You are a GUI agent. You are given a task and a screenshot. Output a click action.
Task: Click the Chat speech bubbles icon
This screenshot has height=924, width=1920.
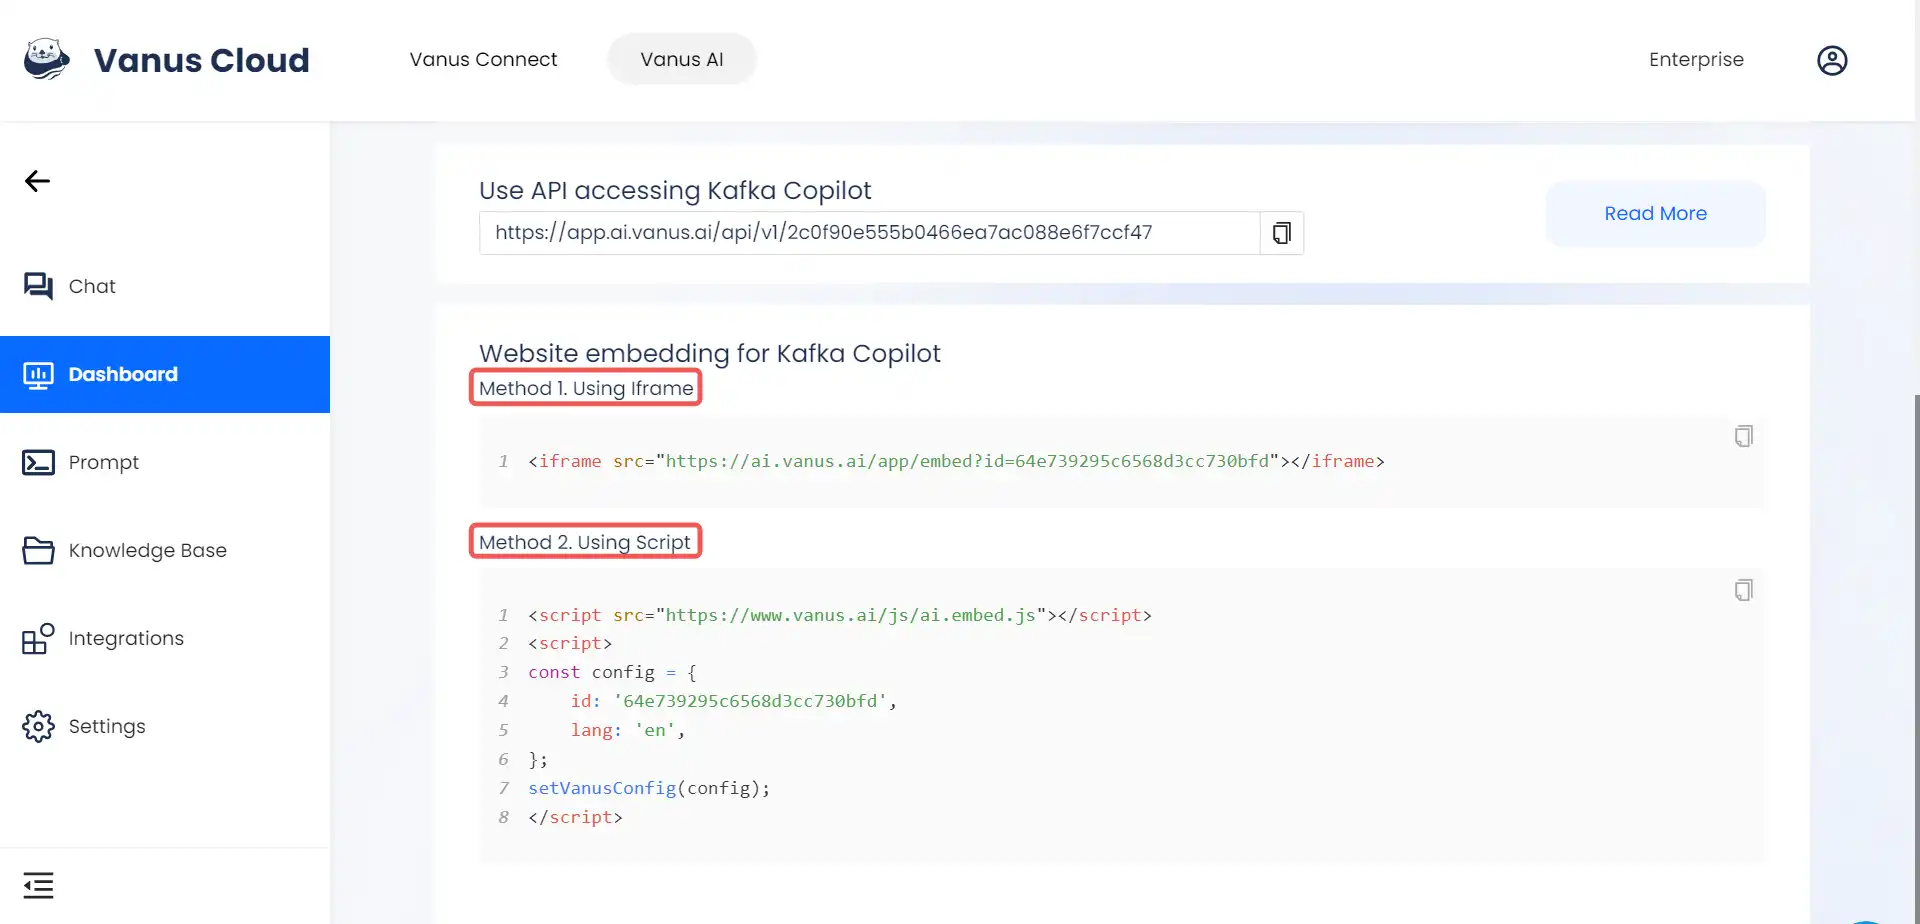point(38,286)
